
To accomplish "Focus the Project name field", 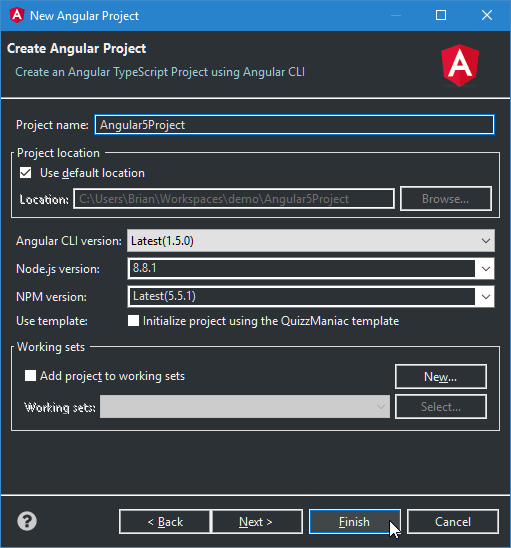I will point(294,124).
